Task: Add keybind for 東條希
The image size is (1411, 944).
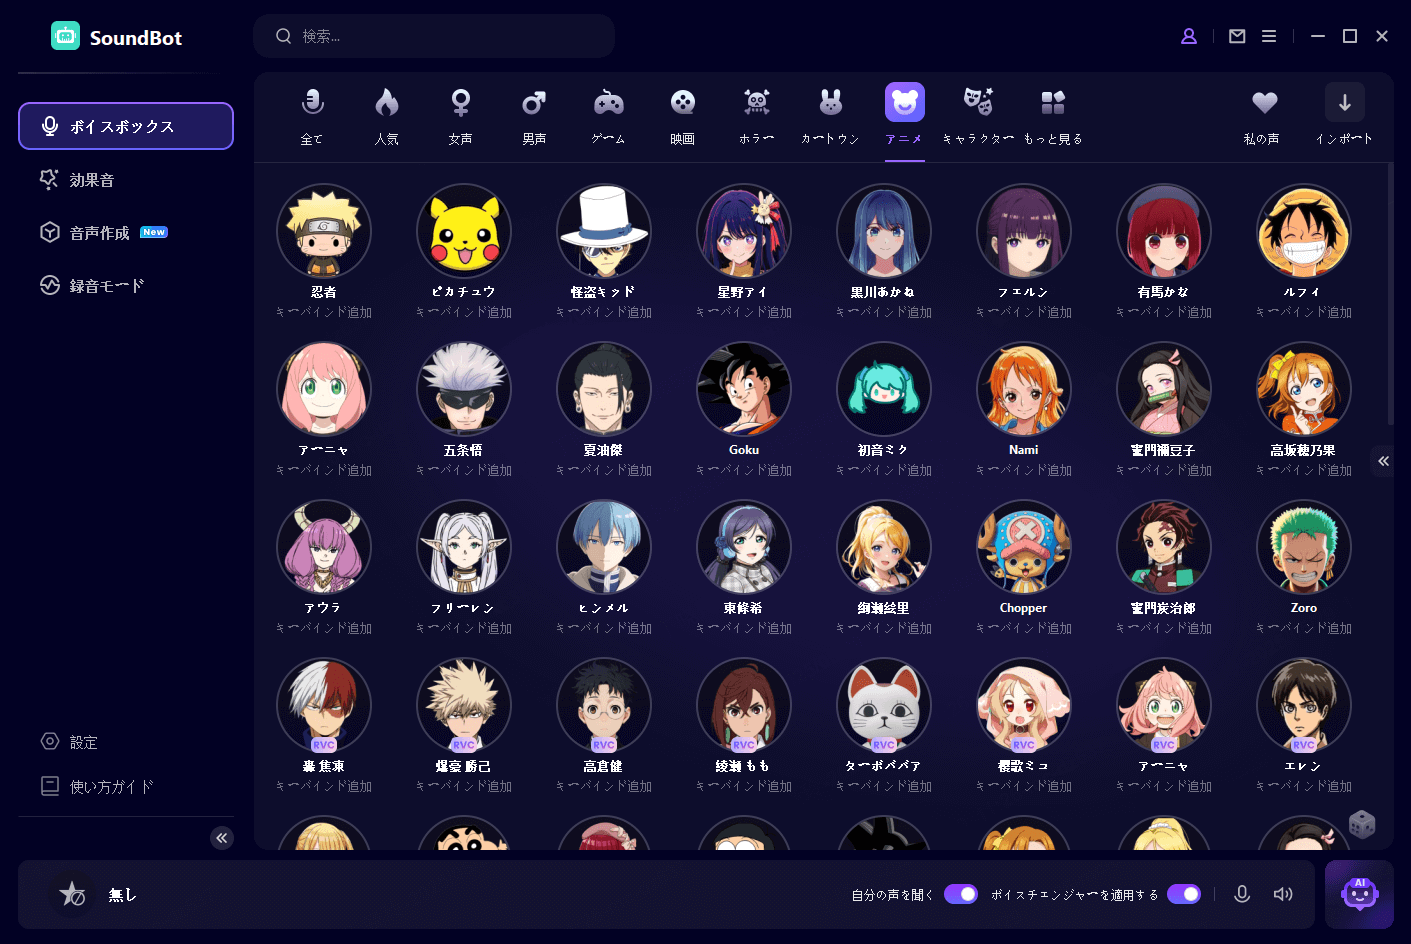Action: click(x=744, y=628)
